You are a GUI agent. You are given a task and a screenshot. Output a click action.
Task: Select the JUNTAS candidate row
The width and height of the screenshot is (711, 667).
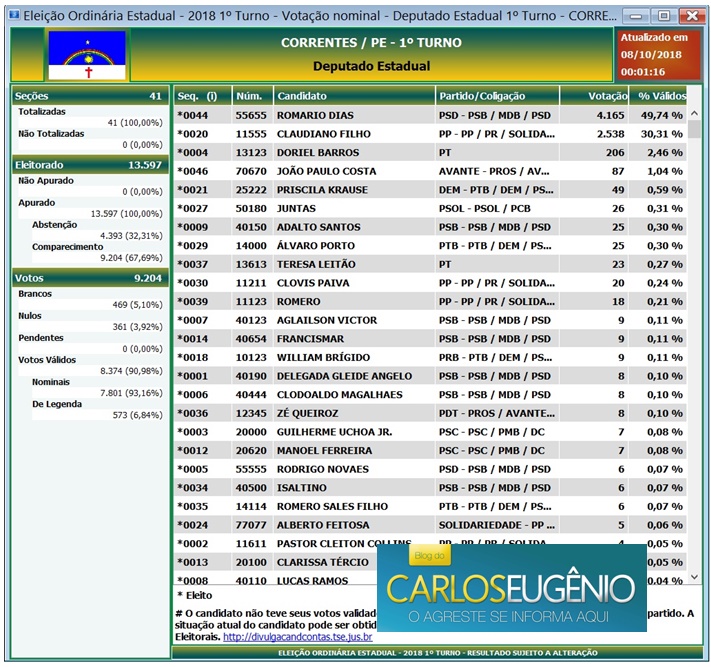(430, 208)
